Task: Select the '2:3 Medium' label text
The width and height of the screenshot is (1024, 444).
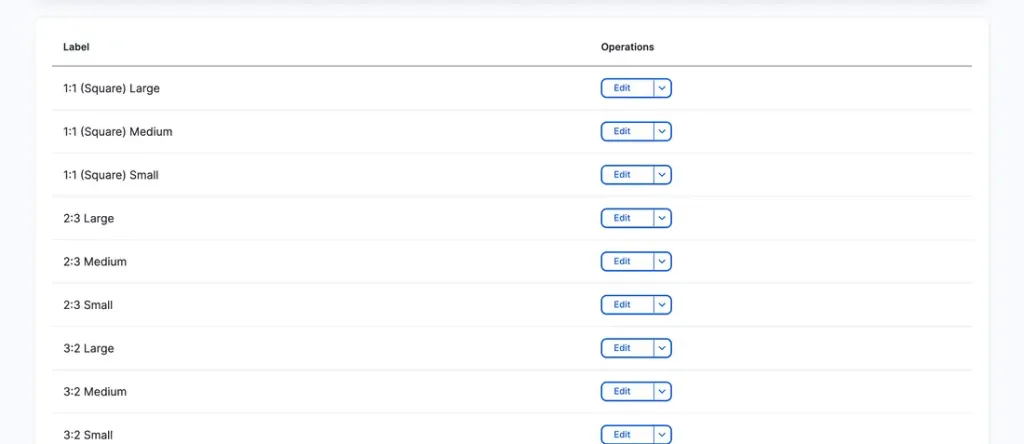Action: pos(95,261)
